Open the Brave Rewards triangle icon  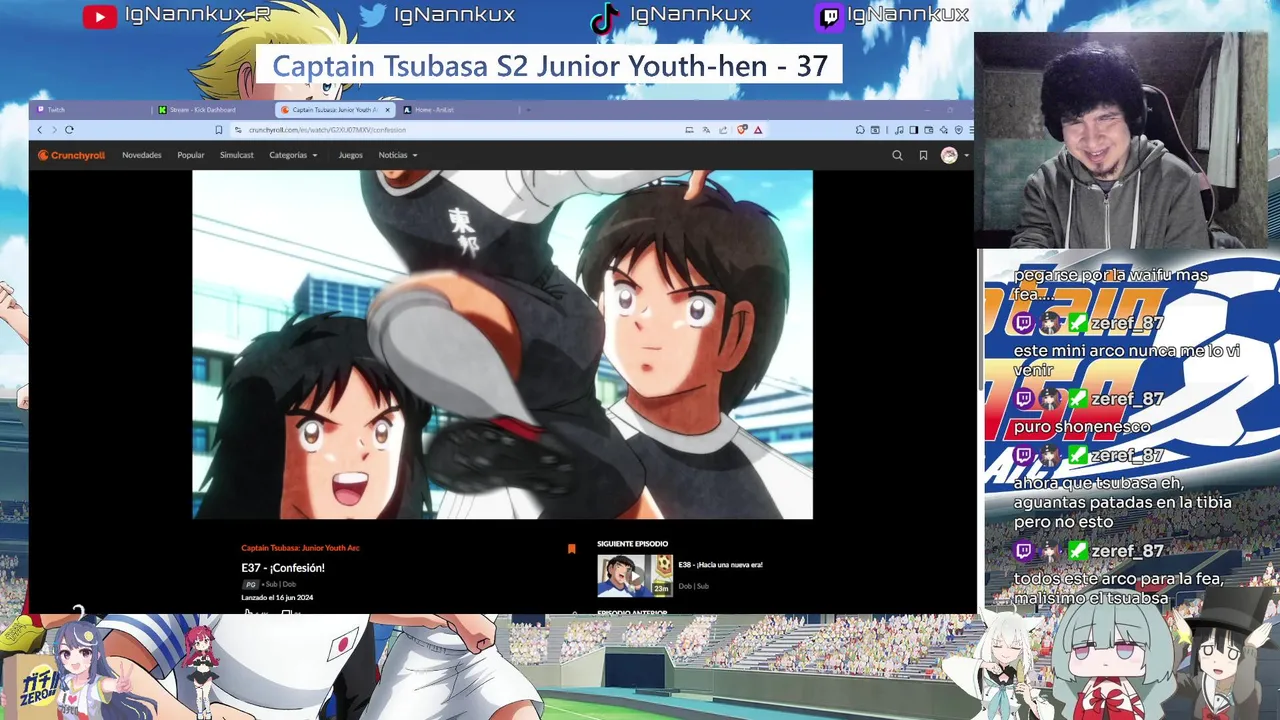pos(758,130)
